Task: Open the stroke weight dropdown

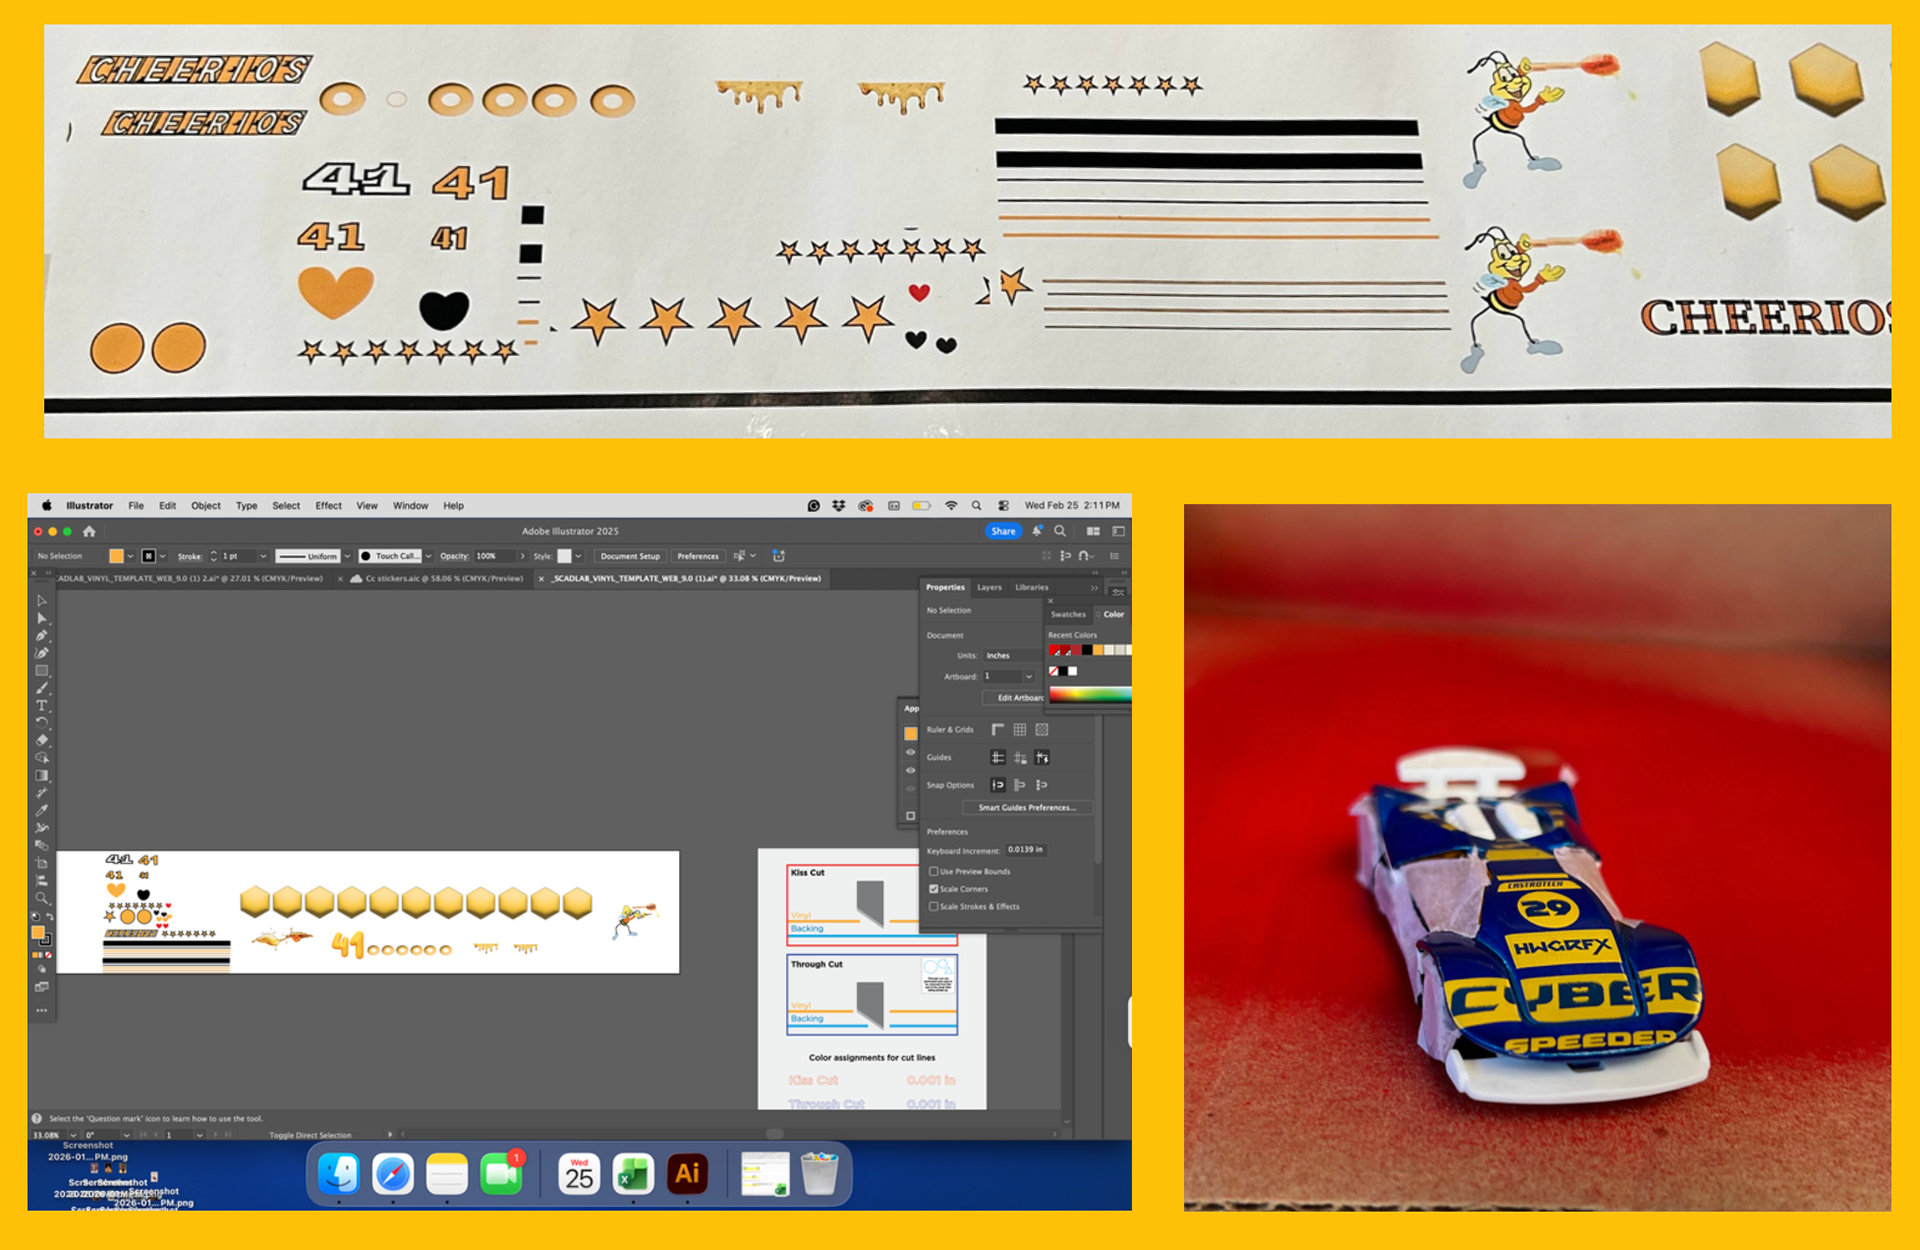Action: point(263,556)
